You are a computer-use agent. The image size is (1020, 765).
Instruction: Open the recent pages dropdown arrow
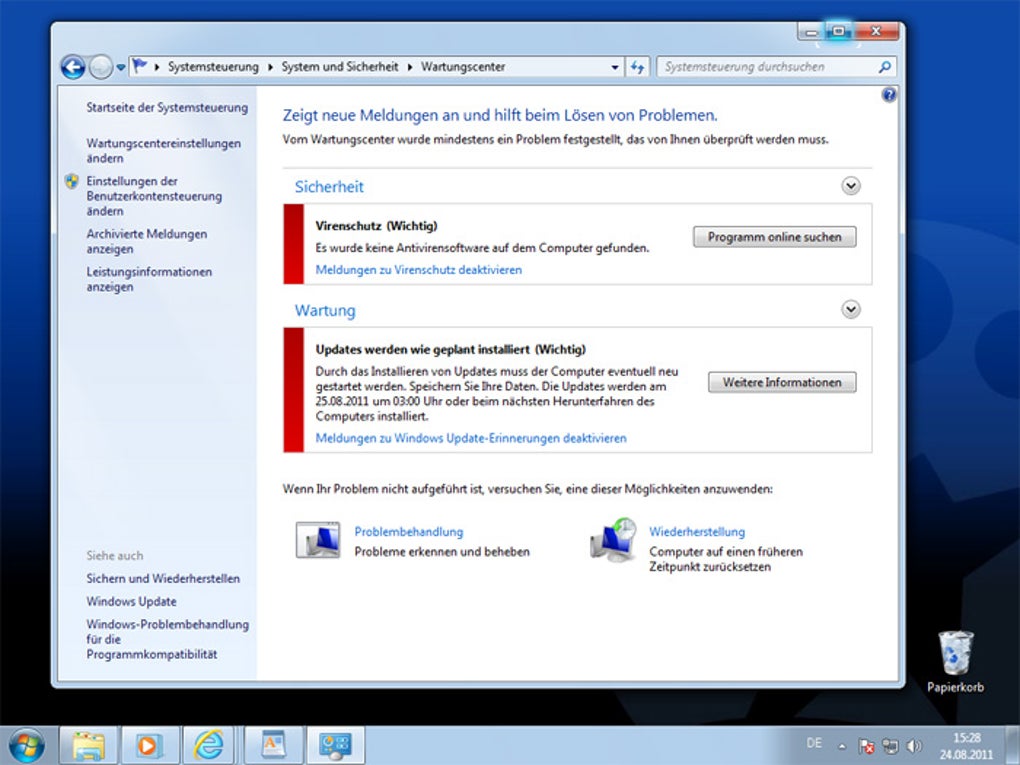pyautogui.click(x=121, y=67)
